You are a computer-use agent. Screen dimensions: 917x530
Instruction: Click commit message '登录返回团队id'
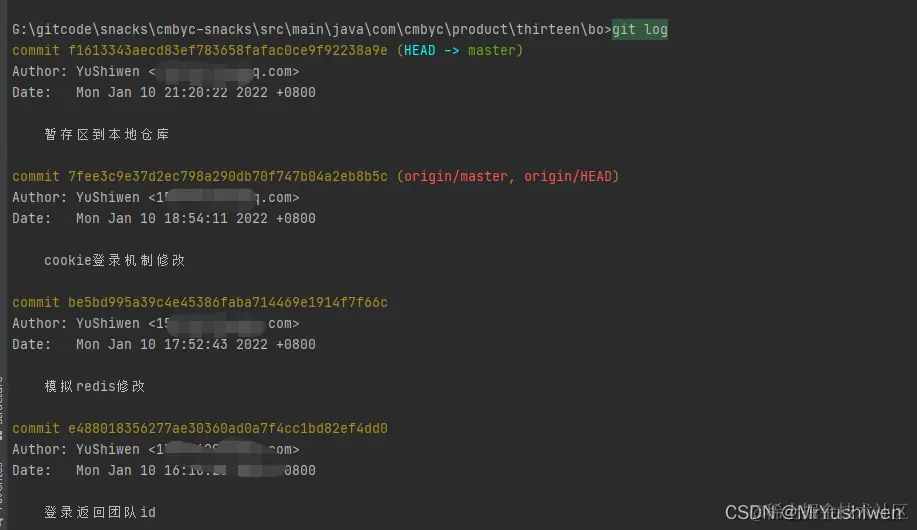click(100, 512)
